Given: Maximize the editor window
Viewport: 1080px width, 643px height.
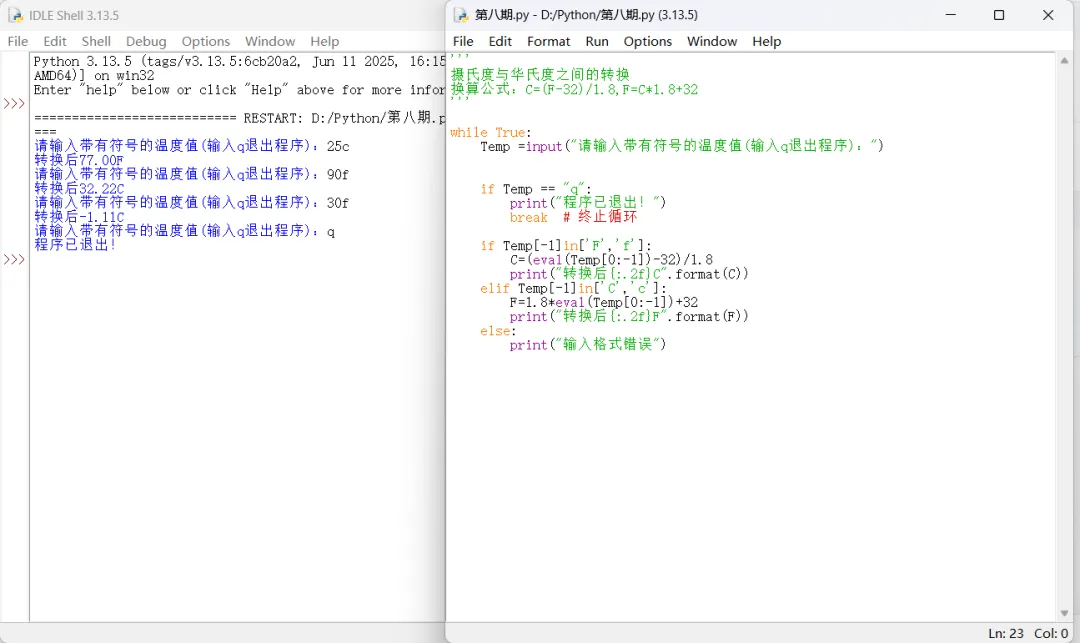Looking at the screenshot, I should (x=999, y=15).
